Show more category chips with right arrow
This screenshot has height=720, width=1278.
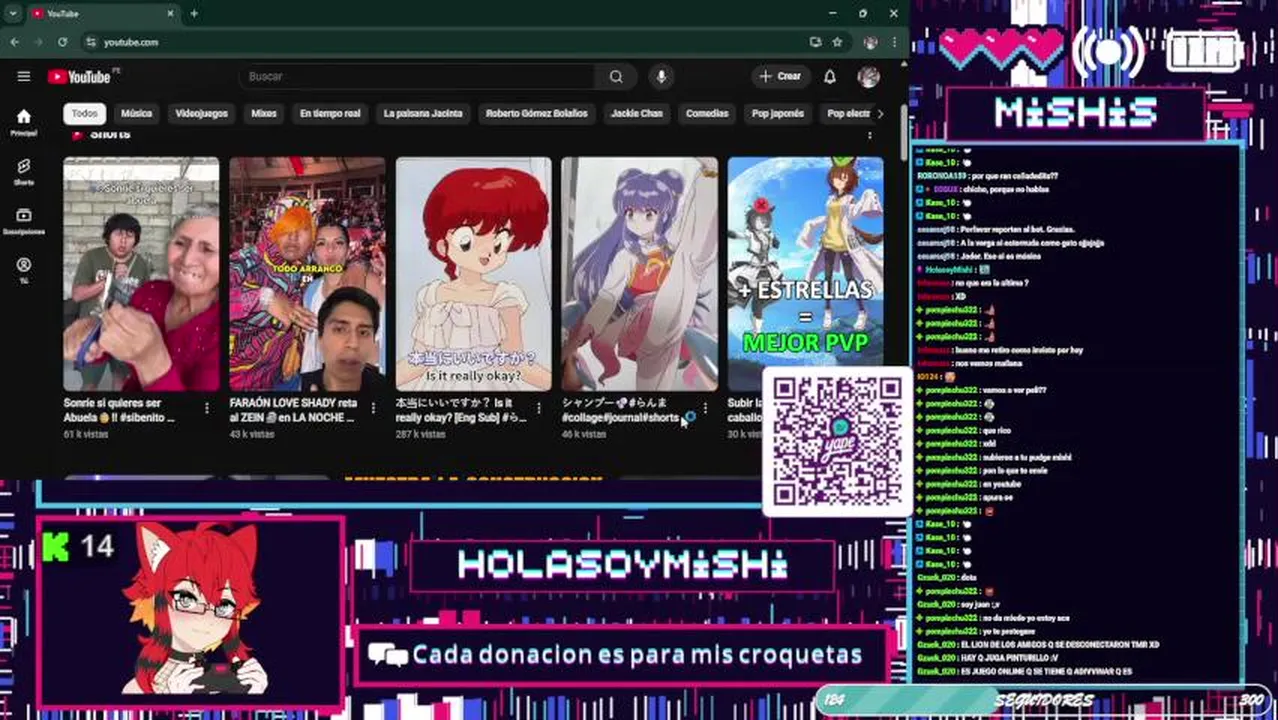tap(879, 114)
